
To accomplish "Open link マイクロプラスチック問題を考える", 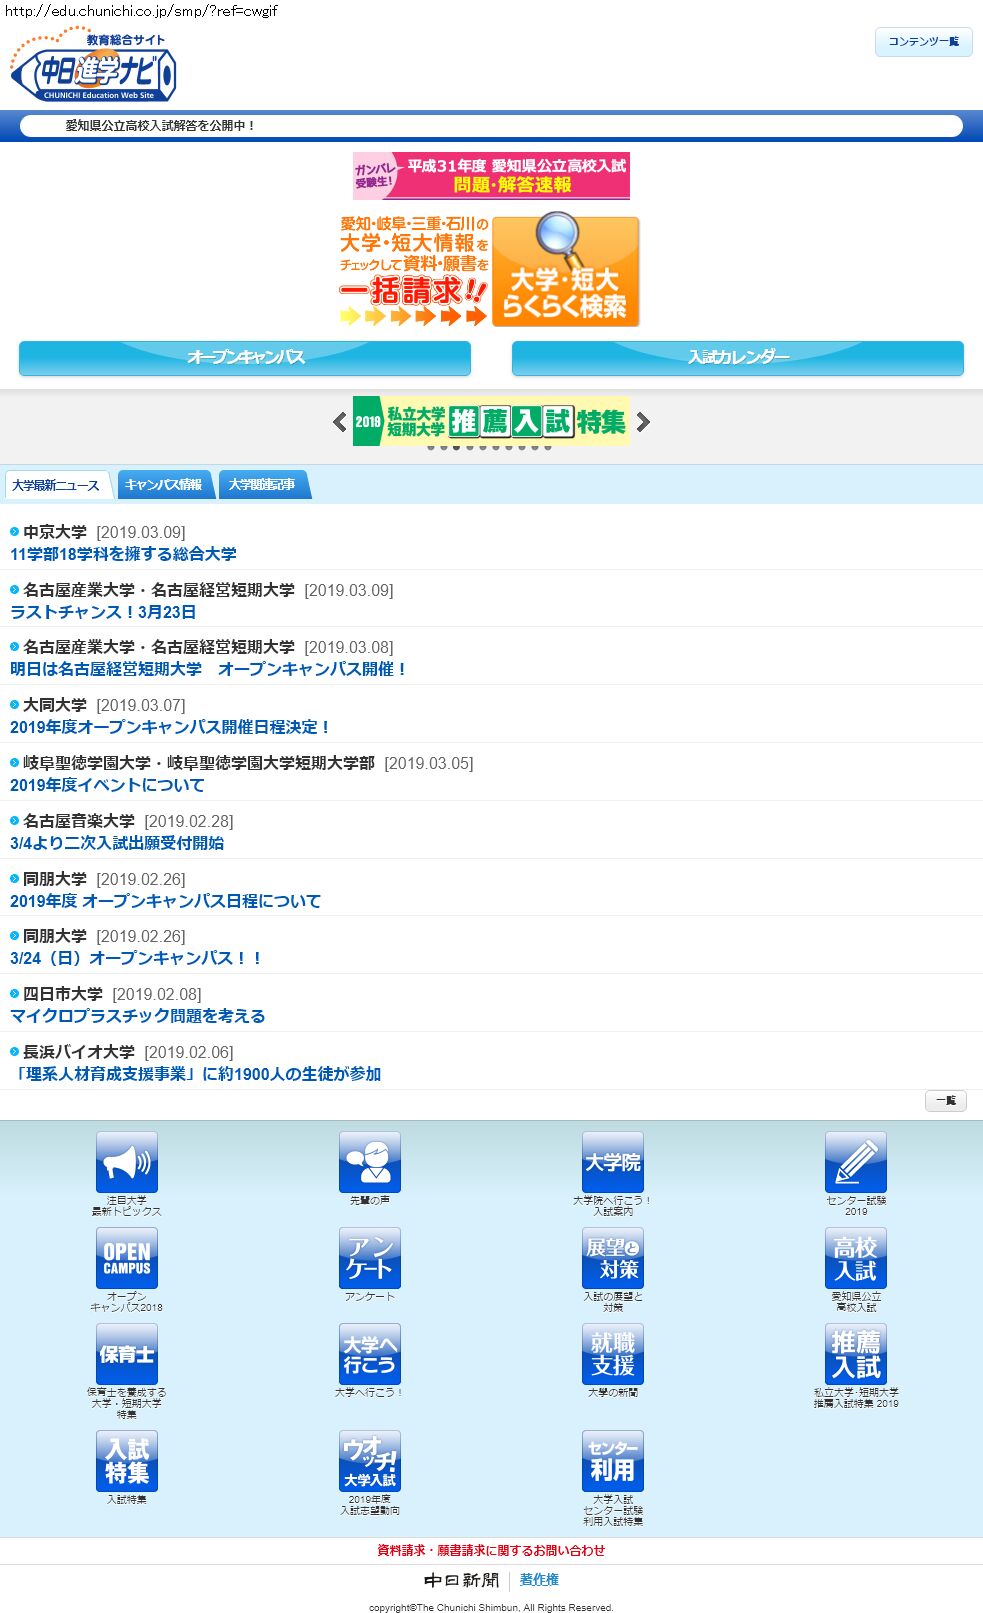I will tap(138, 1016).
